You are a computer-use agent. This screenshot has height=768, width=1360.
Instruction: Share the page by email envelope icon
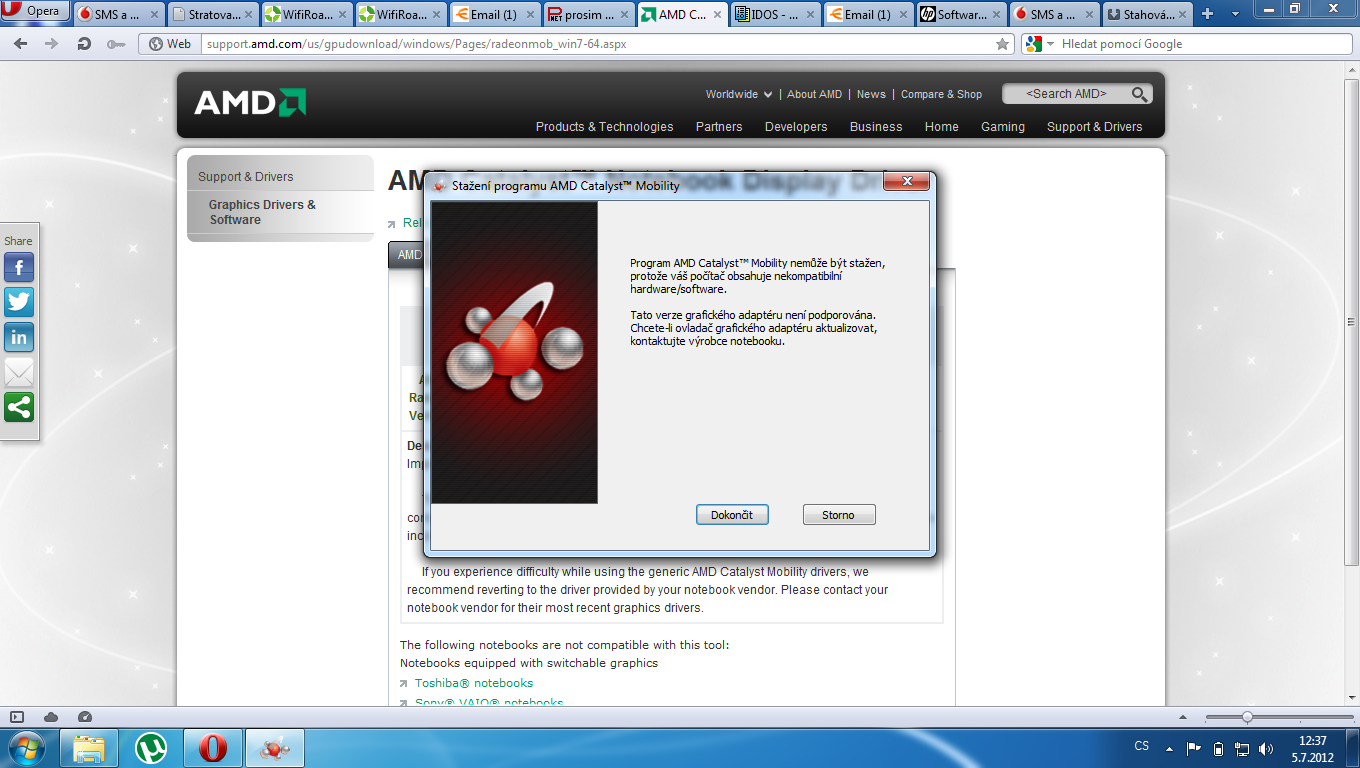coord(19,372)
